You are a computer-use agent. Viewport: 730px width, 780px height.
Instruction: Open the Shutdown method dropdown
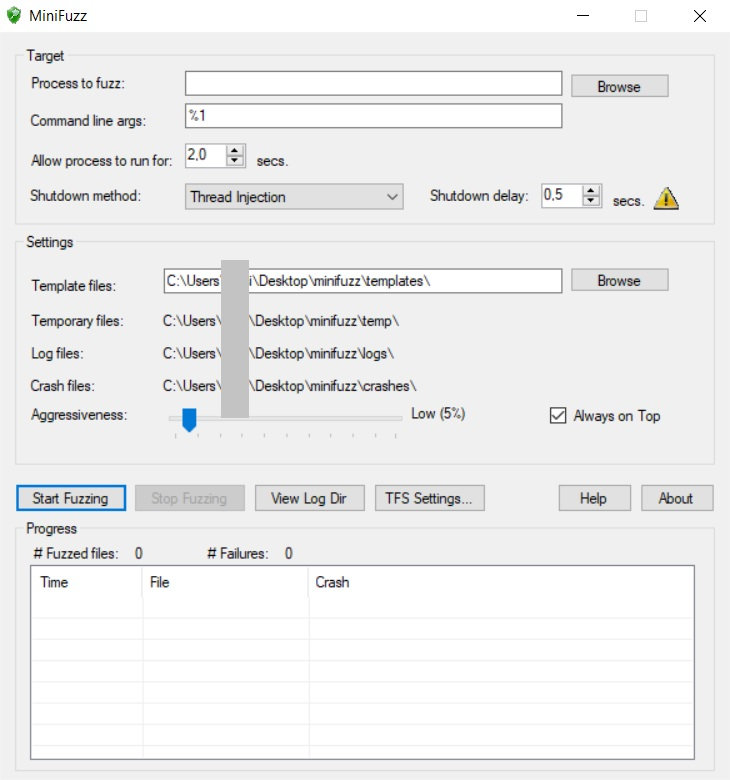294,196
